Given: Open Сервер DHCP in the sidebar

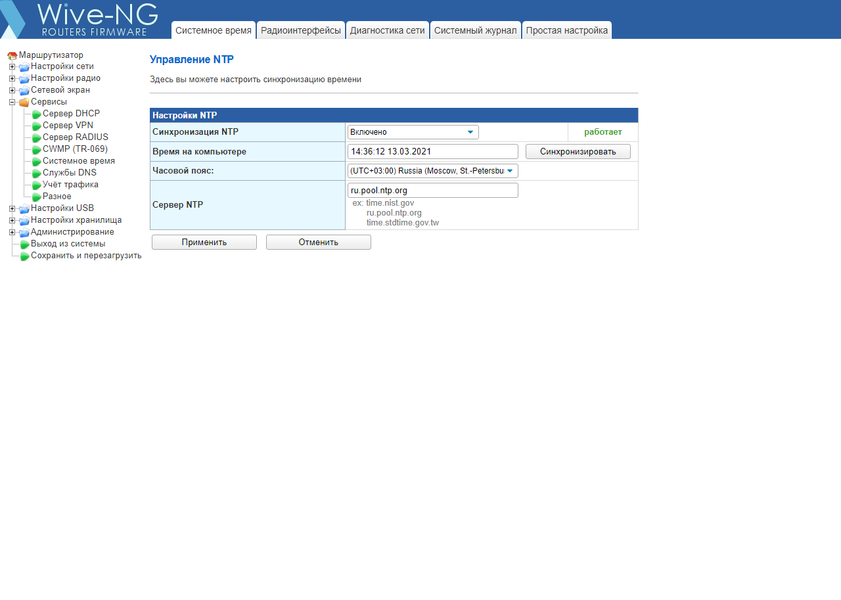Looking at the screenshot, I should pyautogui.click(x=71, y=114).
